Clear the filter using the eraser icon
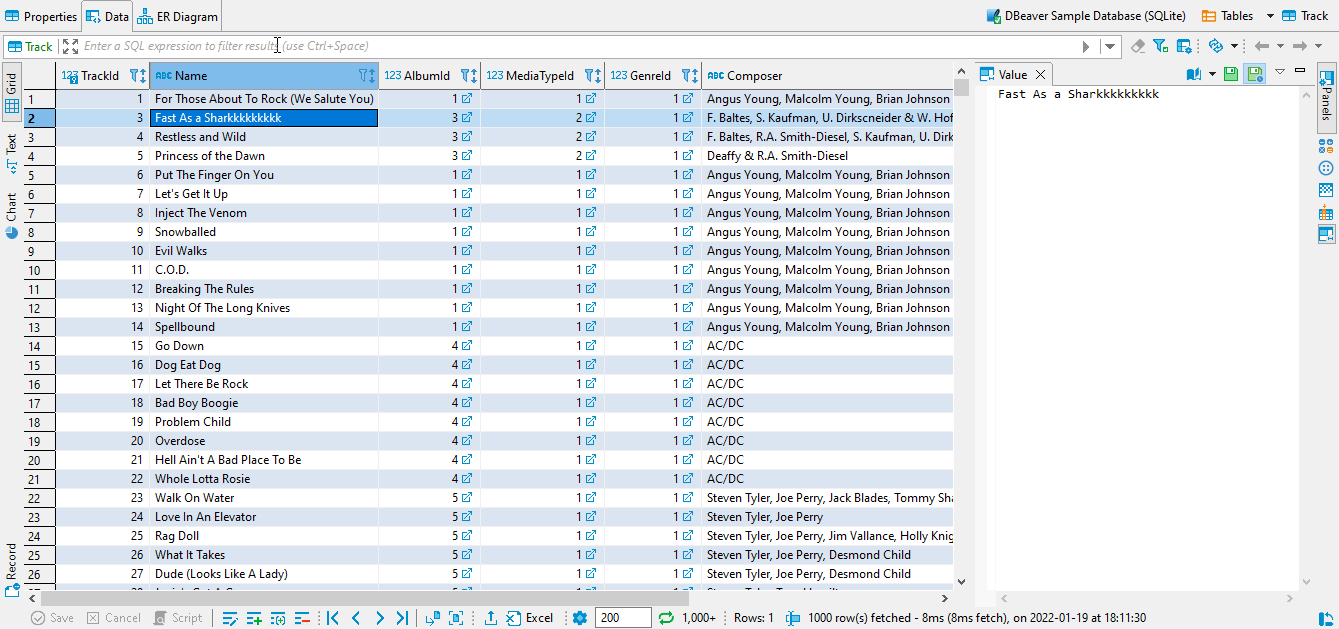This screenshot has height=629, width=1339. [x=1138, y=46]
